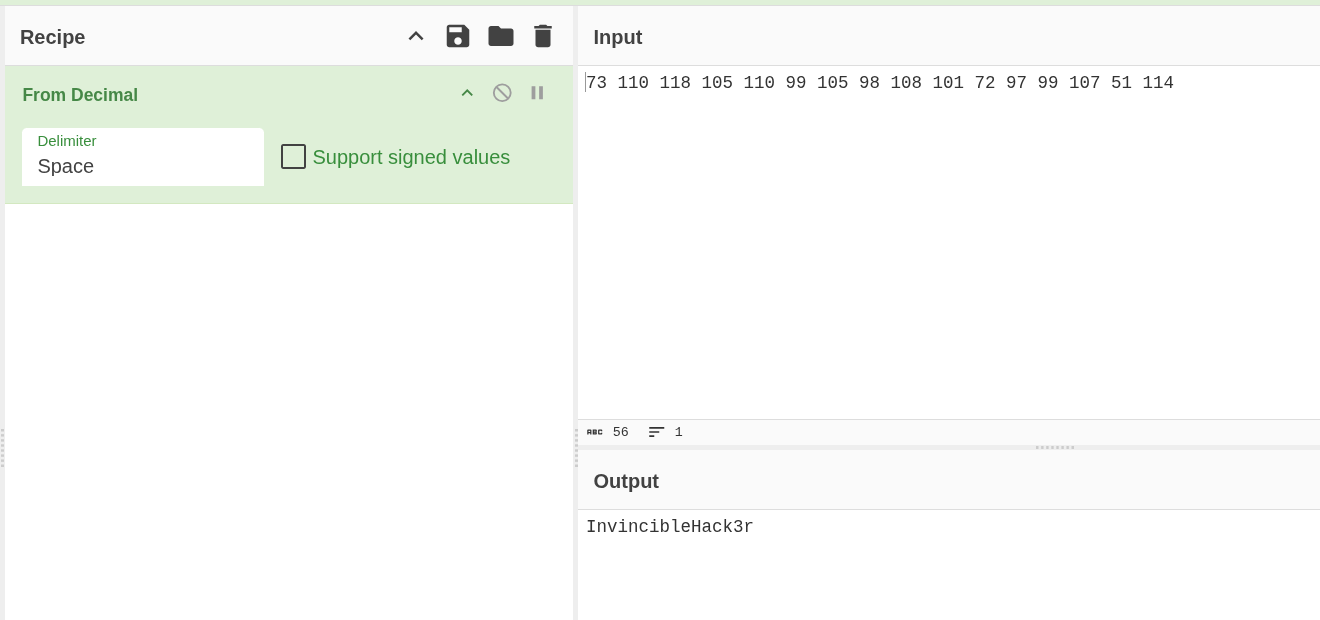Clear the recipe with the trash icon
The height and width of the screenshot is (620, 1320).
[x=543, y=37]
